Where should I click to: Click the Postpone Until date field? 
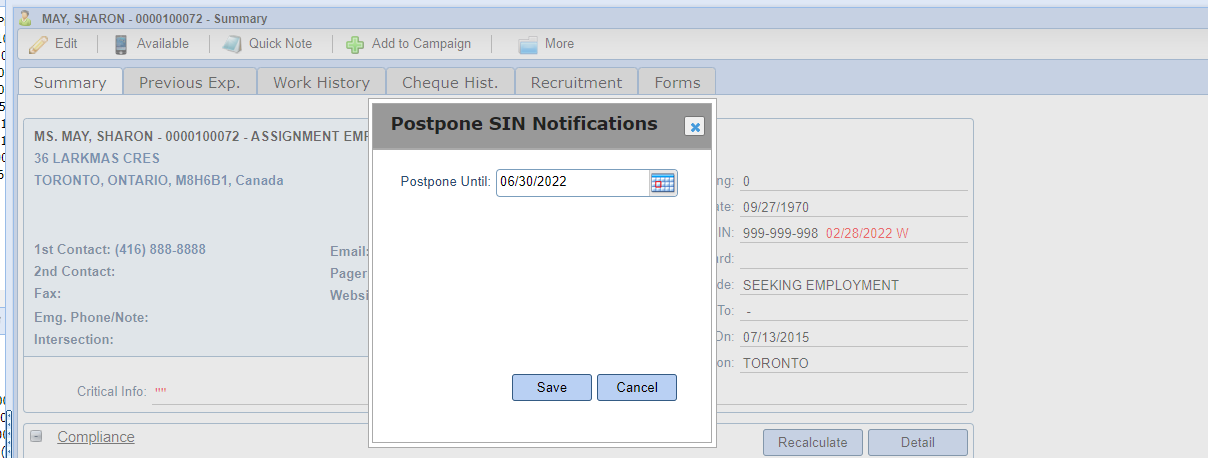(573, 182)
